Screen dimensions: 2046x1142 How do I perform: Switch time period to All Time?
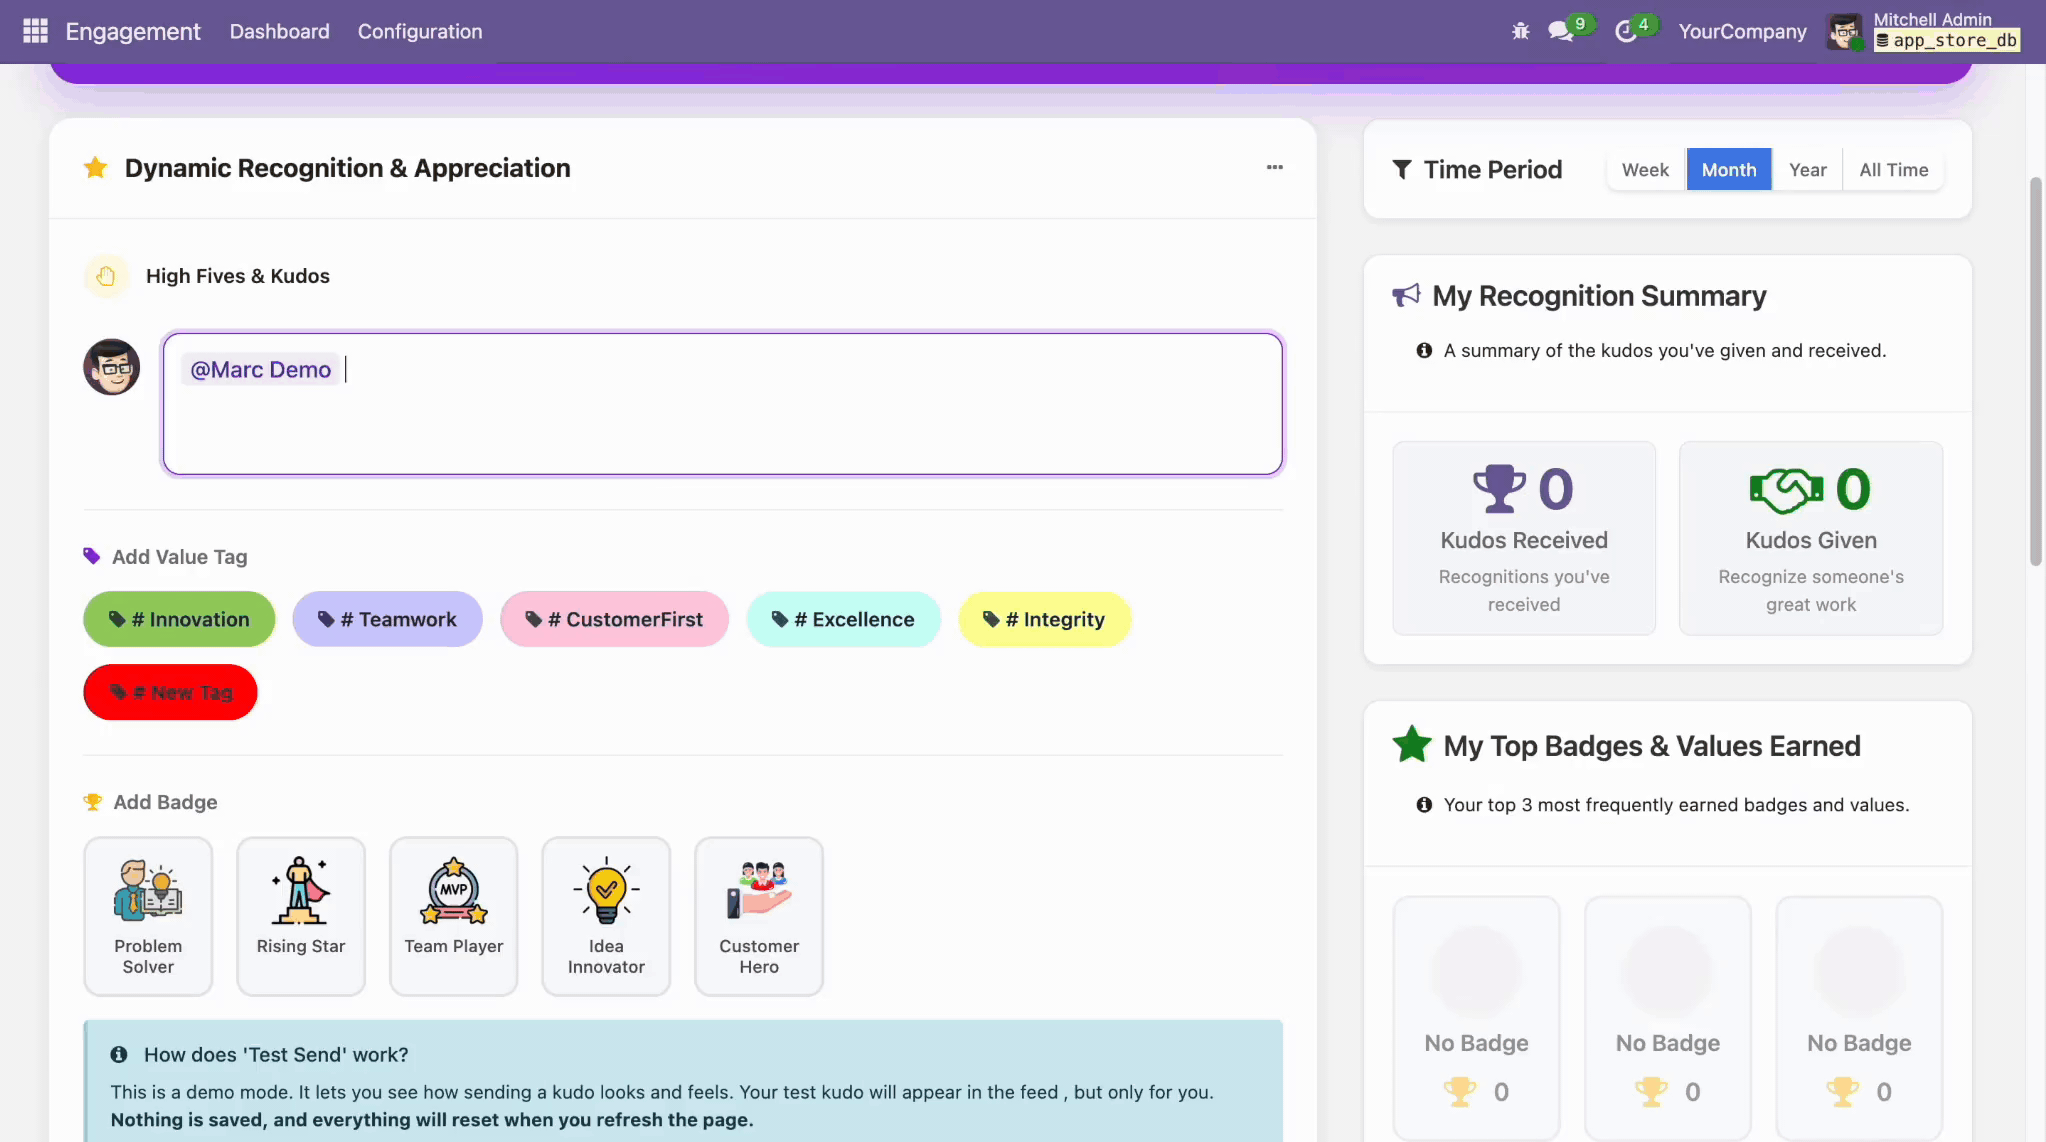coord(1893,170)
